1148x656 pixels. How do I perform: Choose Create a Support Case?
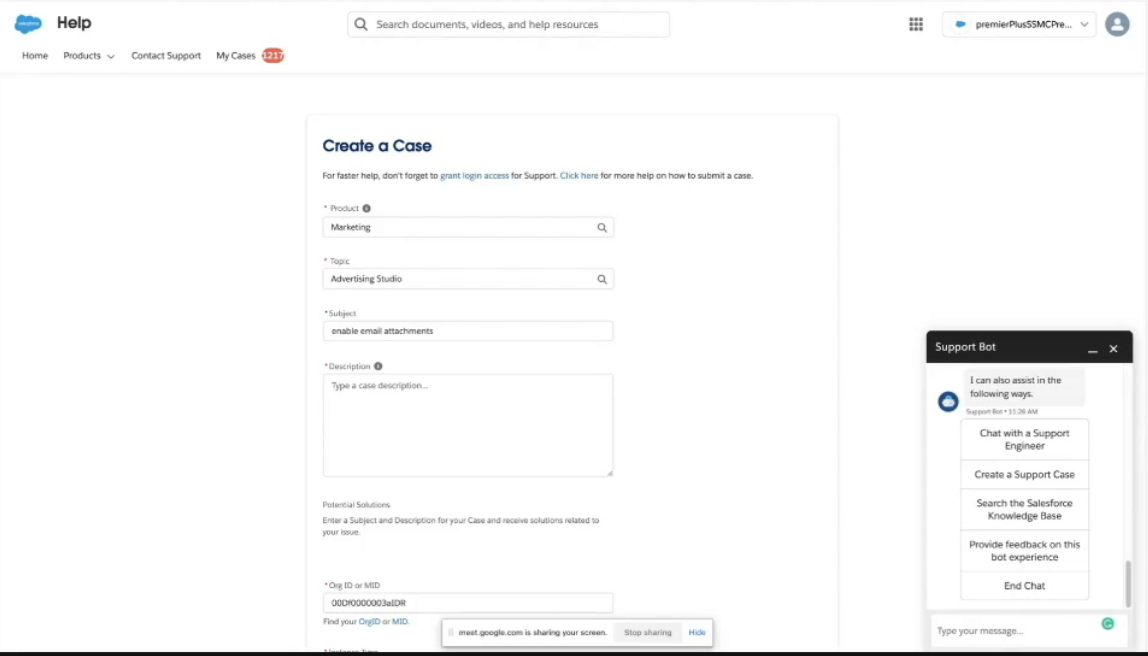[1024, 474]
